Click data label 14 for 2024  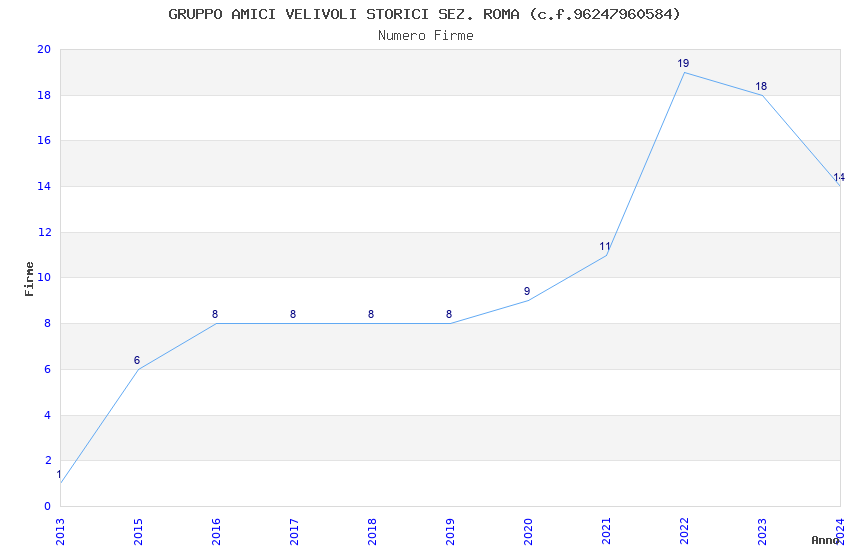839,177
